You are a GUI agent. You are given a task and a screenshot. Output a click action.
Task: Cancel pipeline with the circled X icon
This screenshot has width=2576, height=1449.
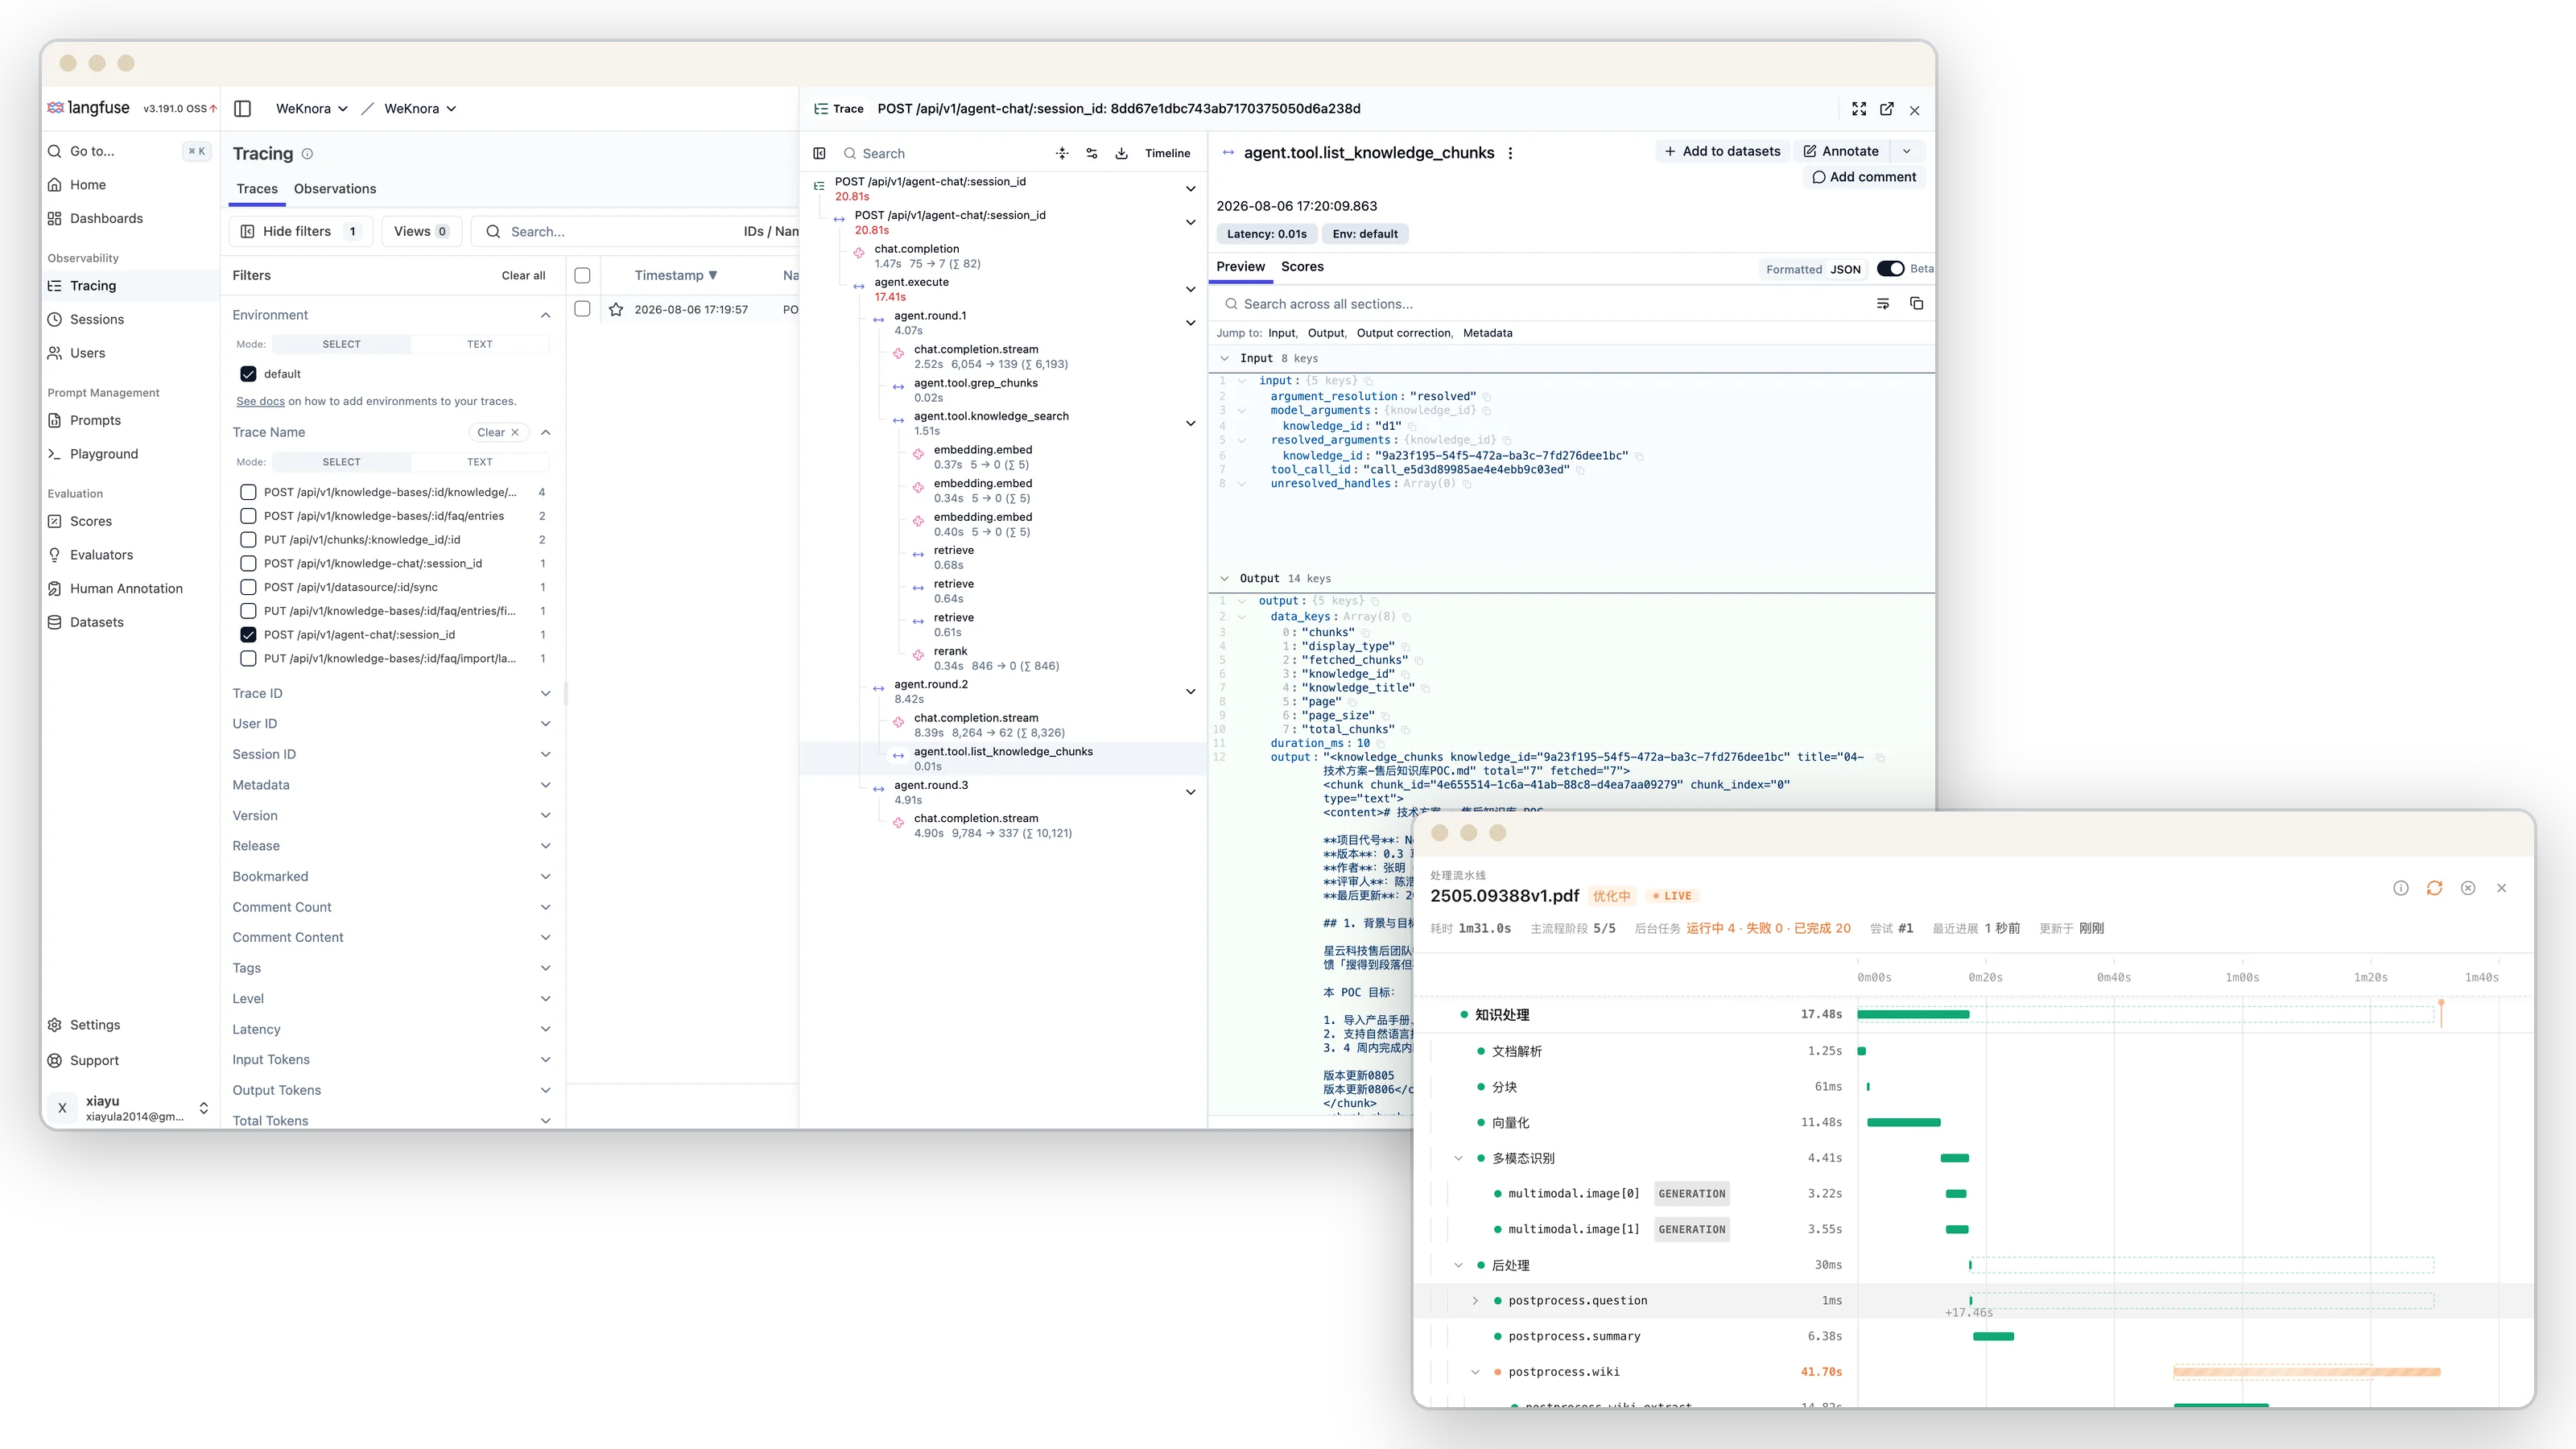tap(2468, 888)
